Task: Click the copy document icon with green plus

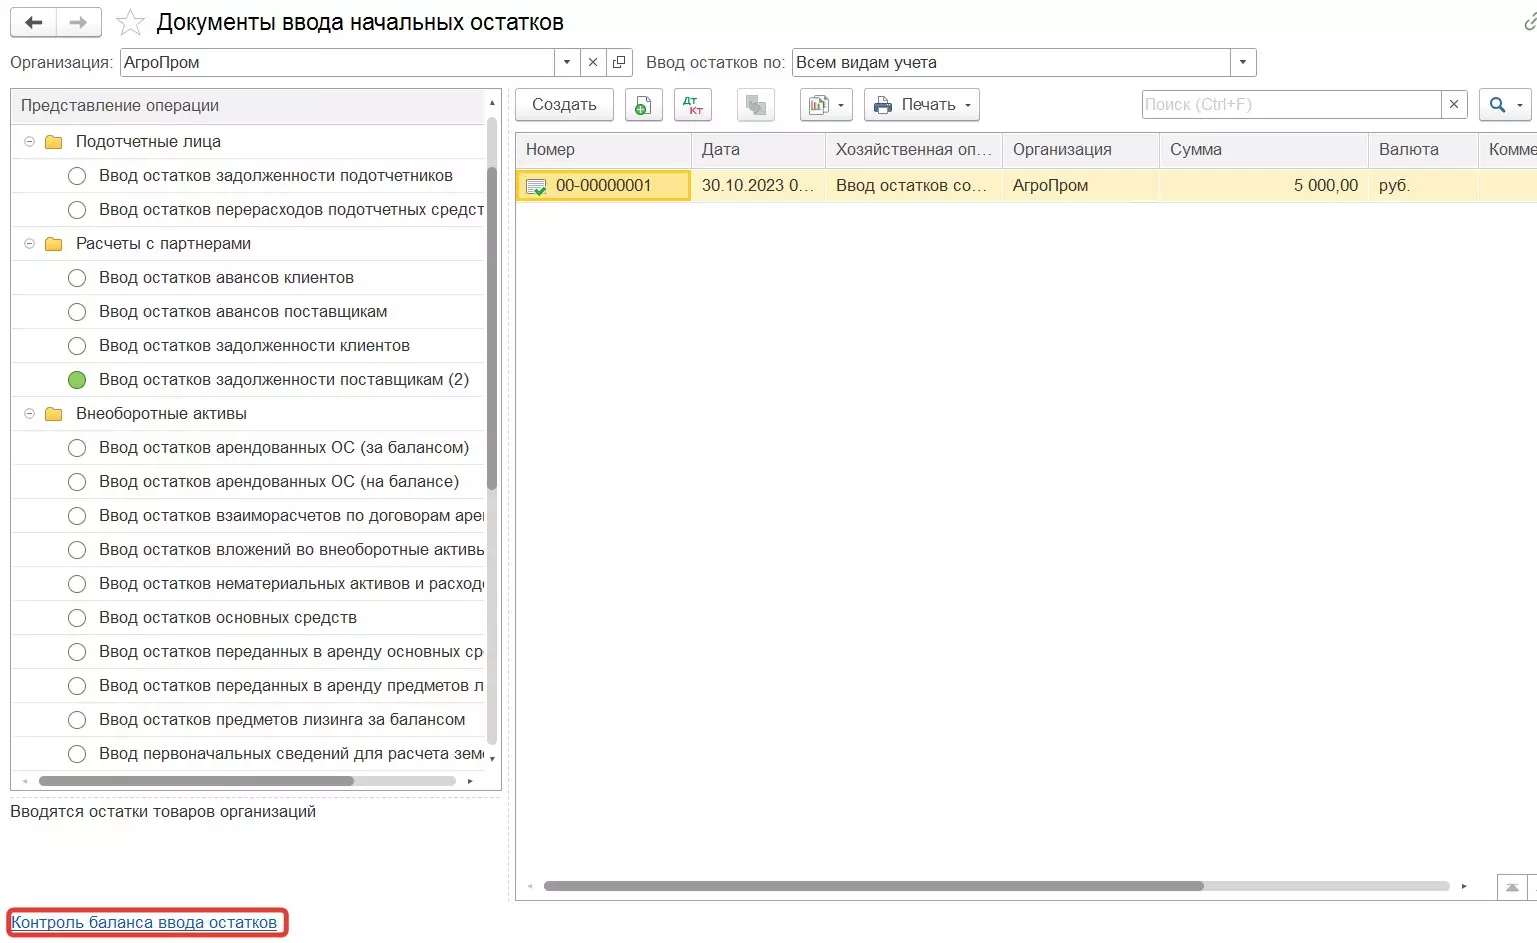Action: (643, 105)
